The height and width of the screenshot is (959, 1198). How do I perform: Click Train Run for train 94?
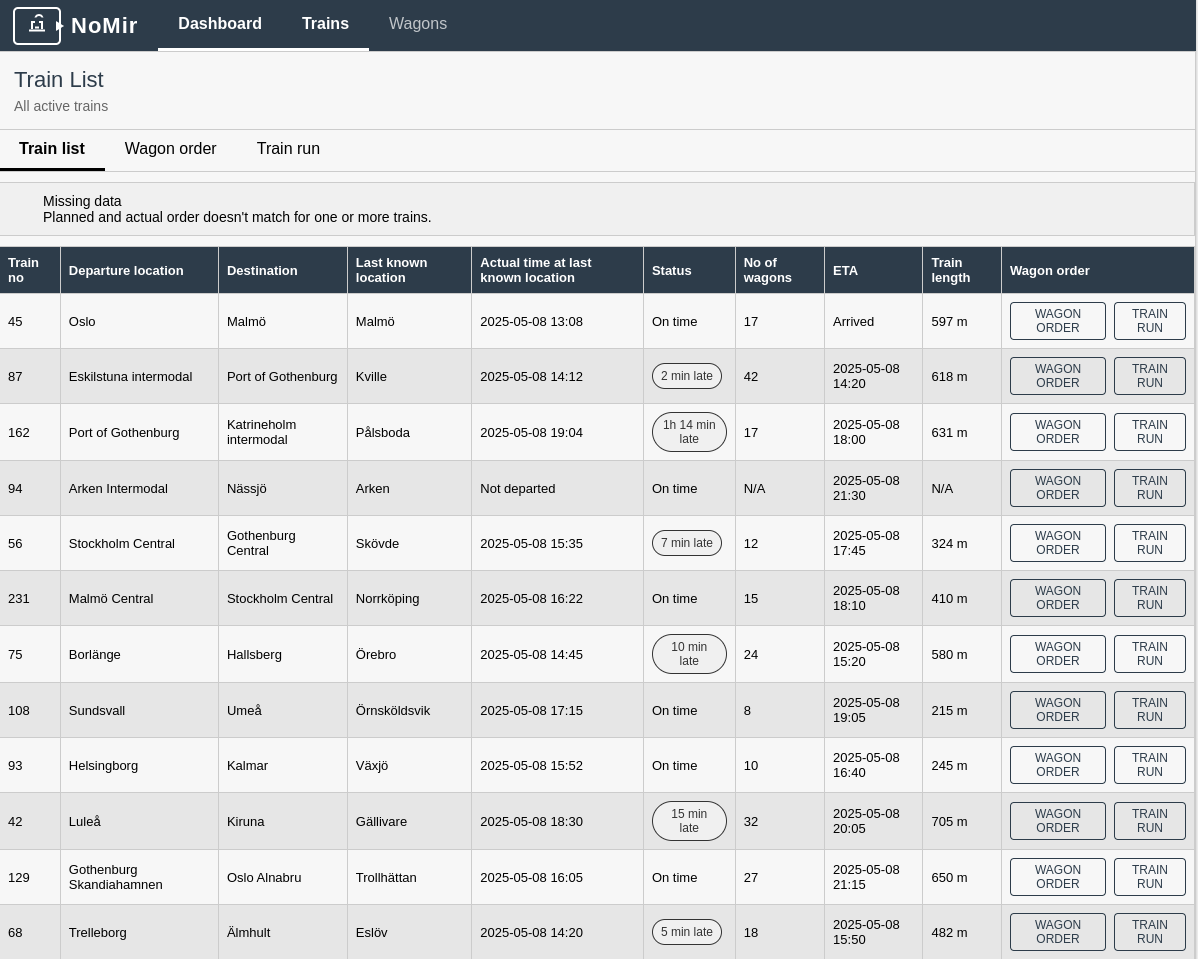1150,488
